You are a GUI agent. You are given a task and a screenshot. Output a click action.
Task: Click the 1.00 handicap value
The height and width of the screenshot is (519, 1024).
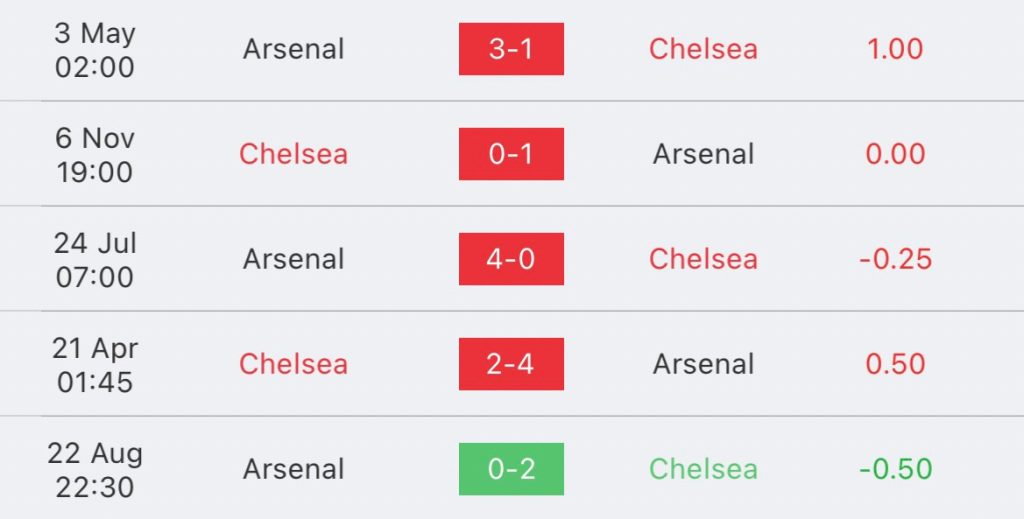895,49
